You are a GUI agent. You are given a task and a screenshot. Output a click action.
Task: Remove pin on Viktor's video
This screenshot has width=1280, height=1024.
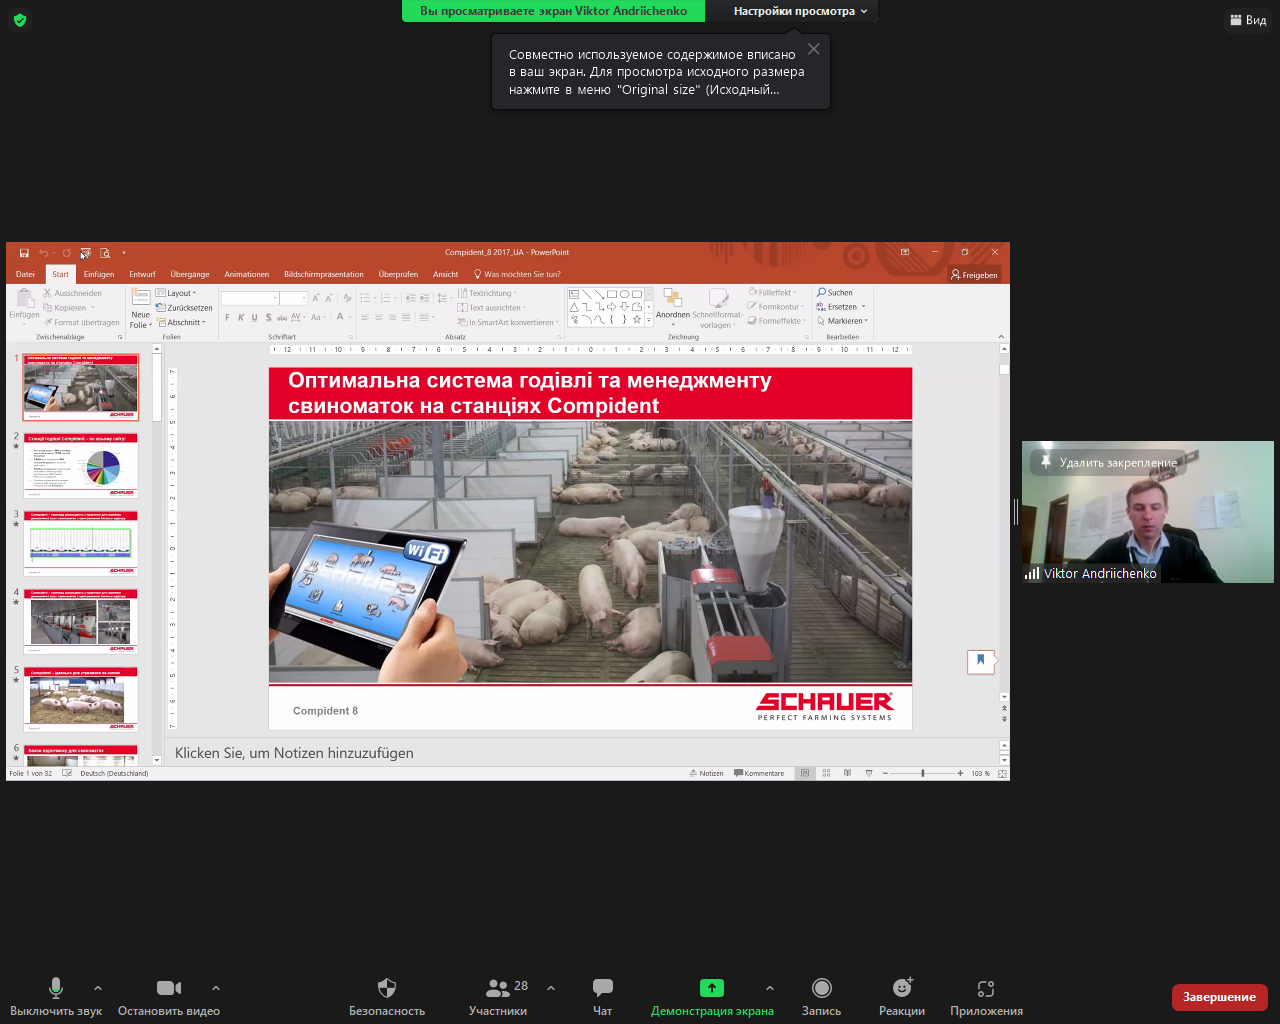tap(1108, 463)
